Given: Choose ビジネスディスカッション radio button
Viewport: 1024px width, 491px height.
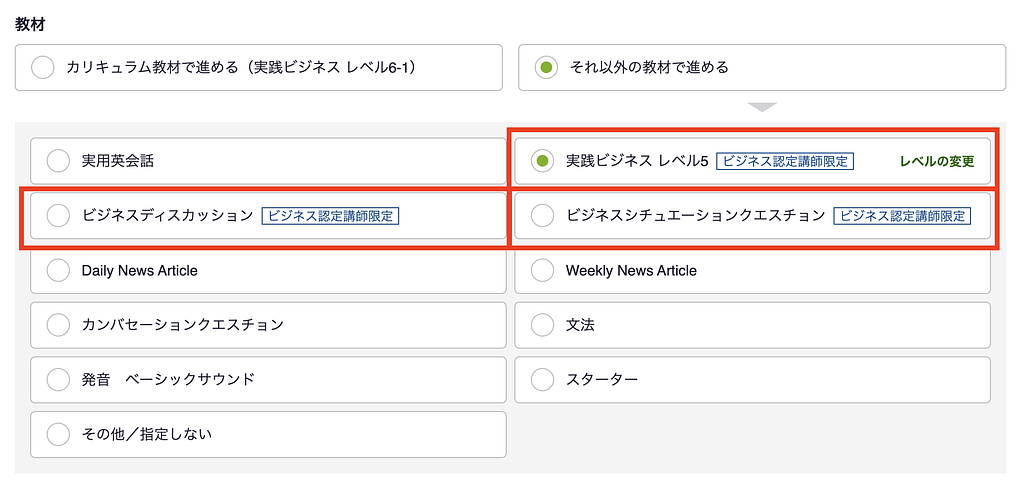Looking at the screenshot, I should 58,215.
